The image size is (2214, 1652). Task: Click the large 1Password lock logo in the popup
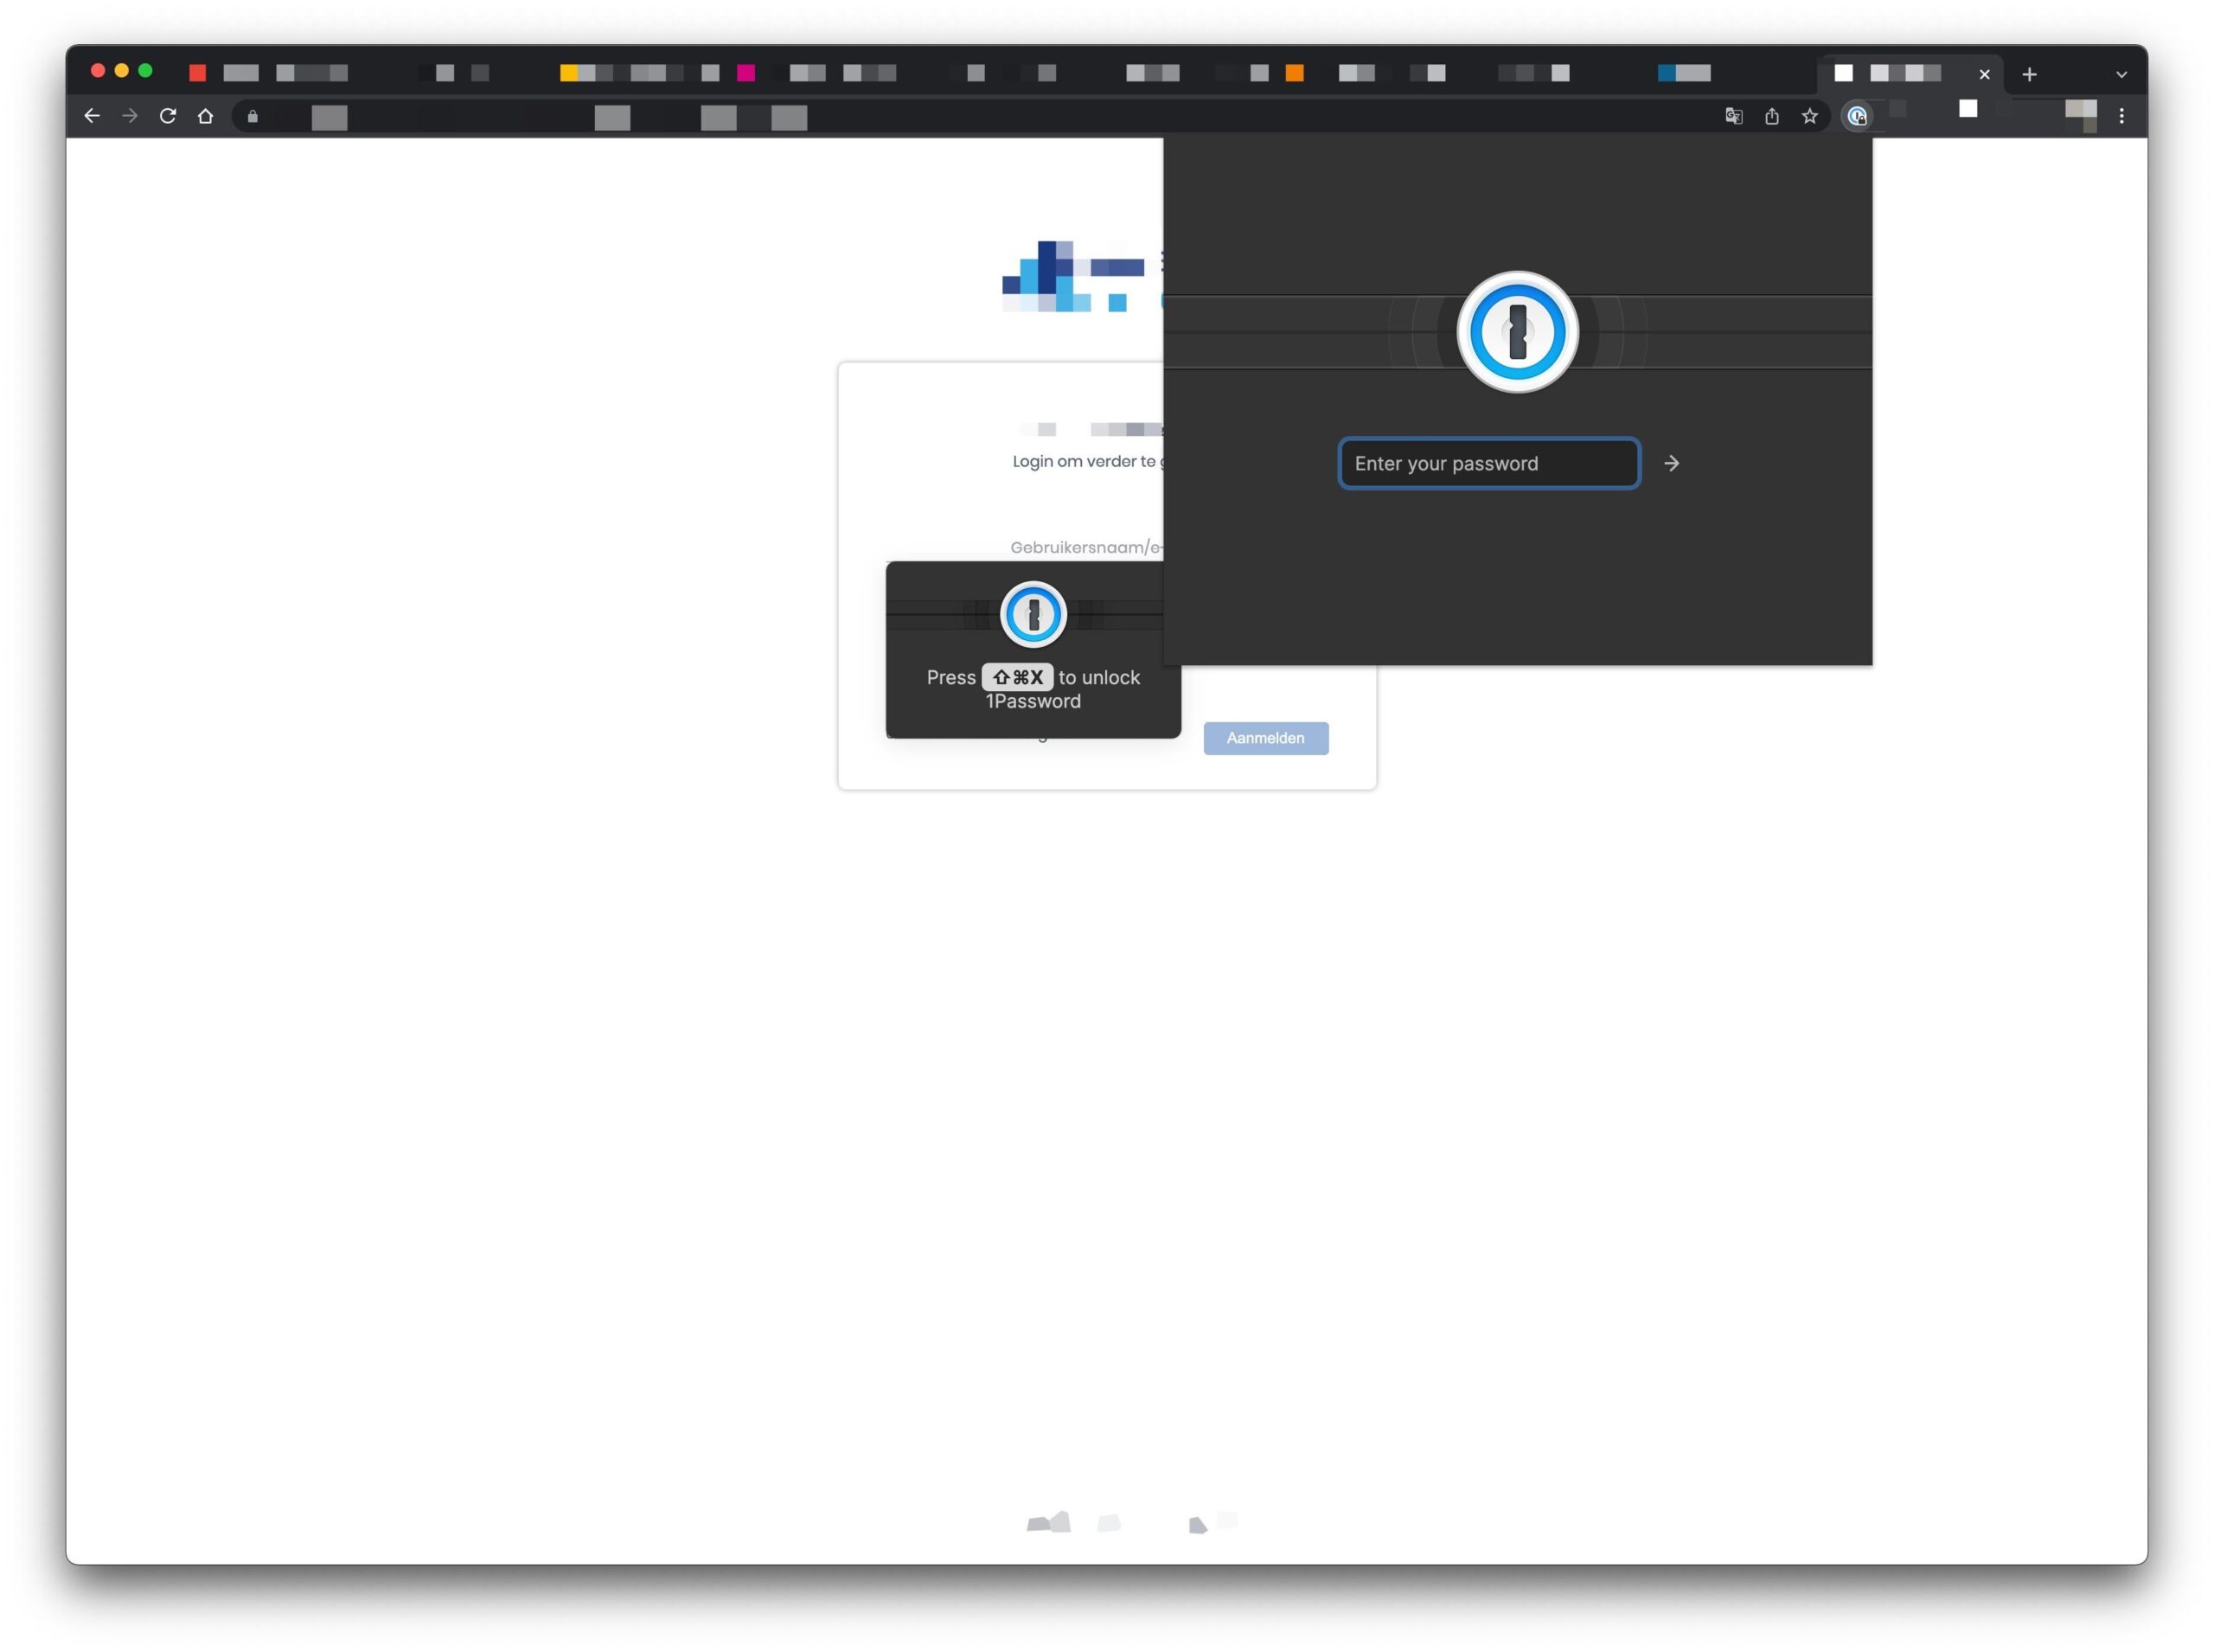point(1517,332)
